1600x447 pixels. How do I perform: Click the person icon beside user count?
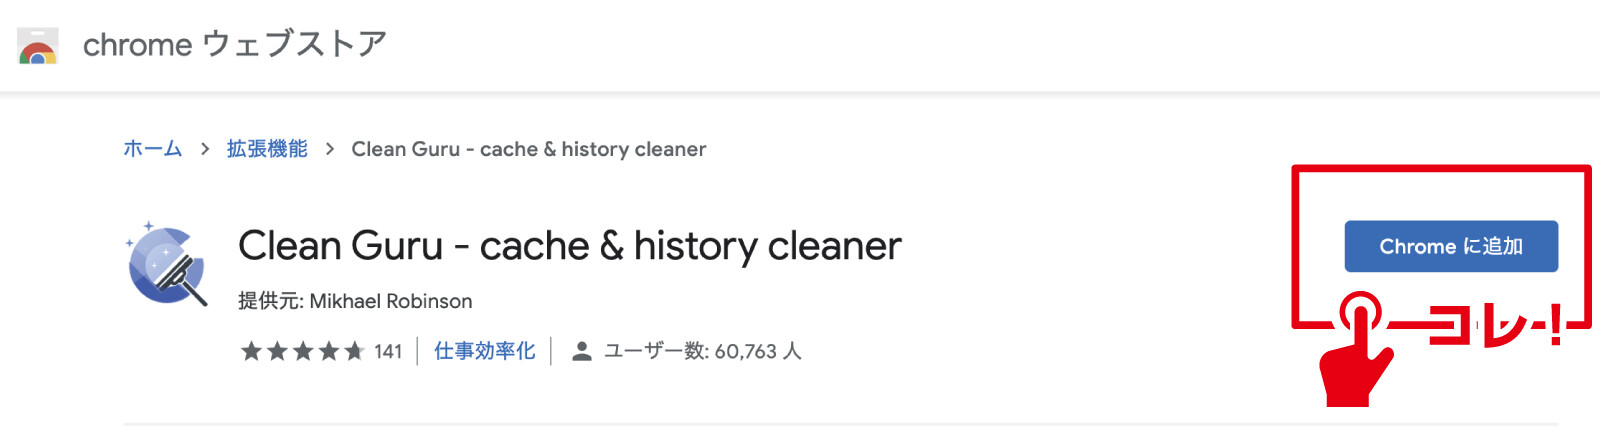pos(581,351)
